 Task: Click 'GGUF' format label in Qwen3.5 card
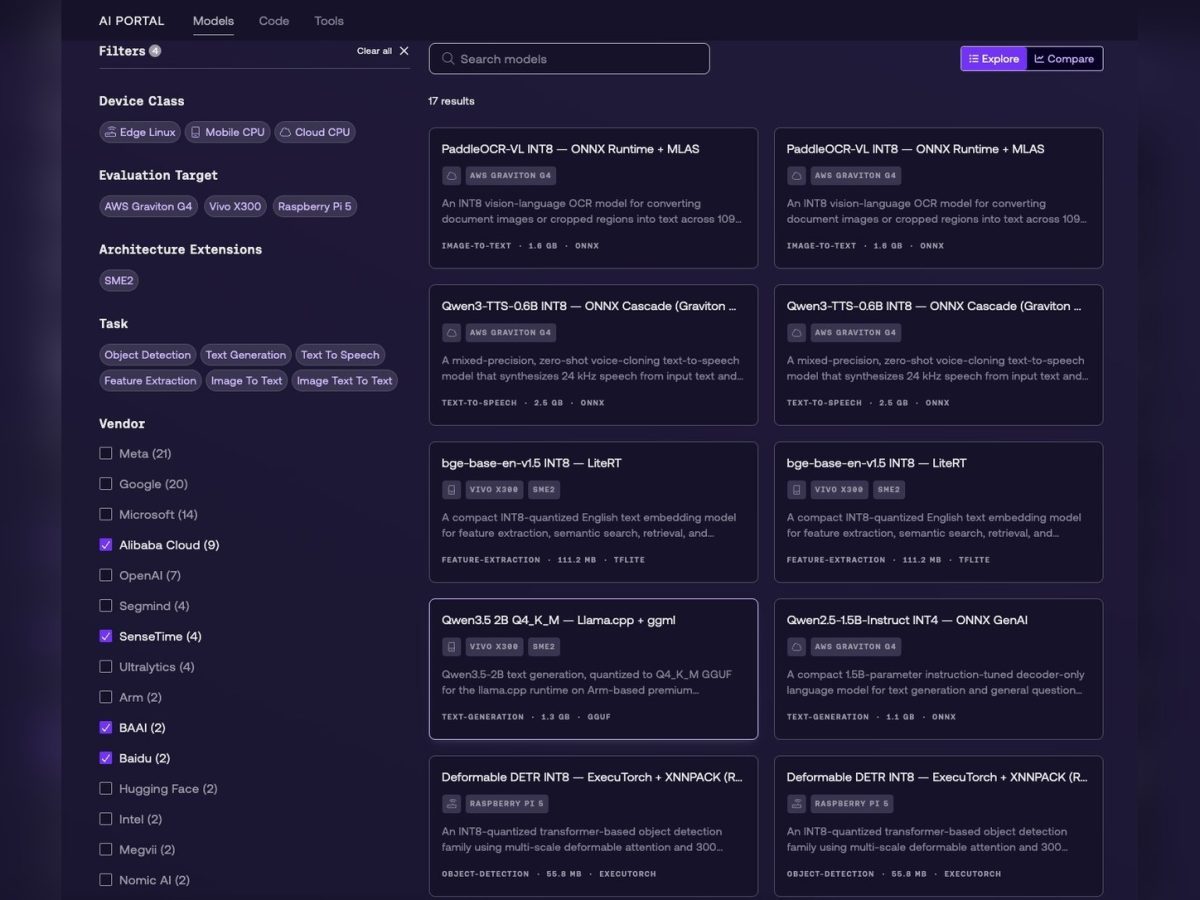coord(600,717)
